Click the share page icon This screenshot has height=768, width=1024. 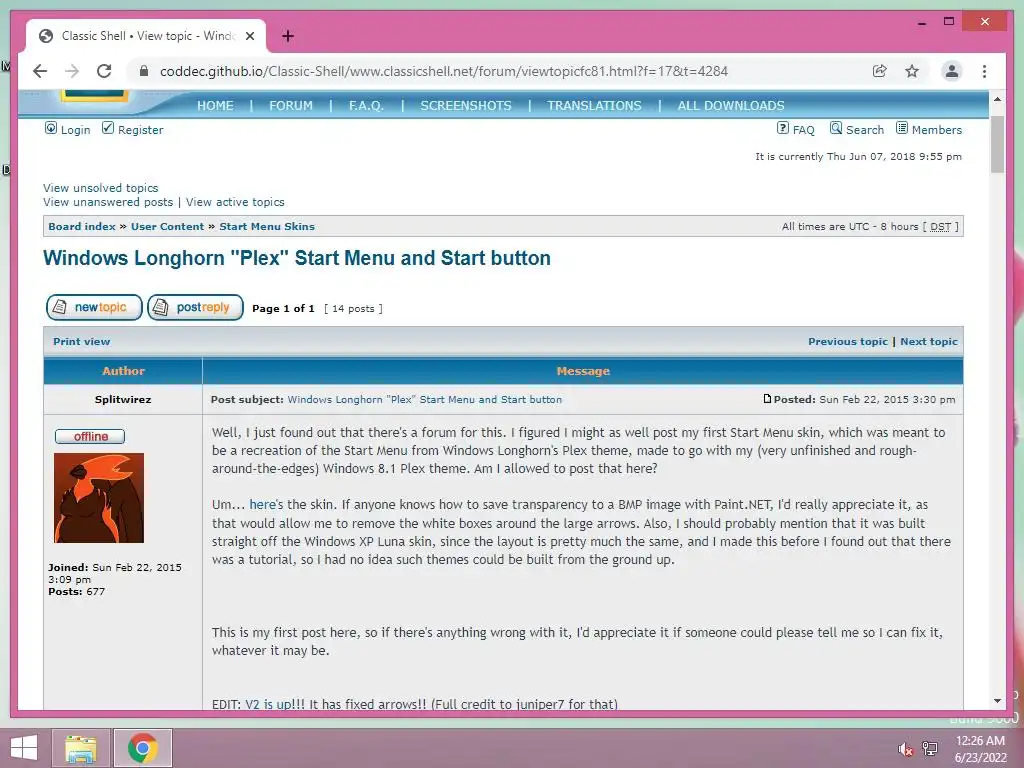(880, 71)
